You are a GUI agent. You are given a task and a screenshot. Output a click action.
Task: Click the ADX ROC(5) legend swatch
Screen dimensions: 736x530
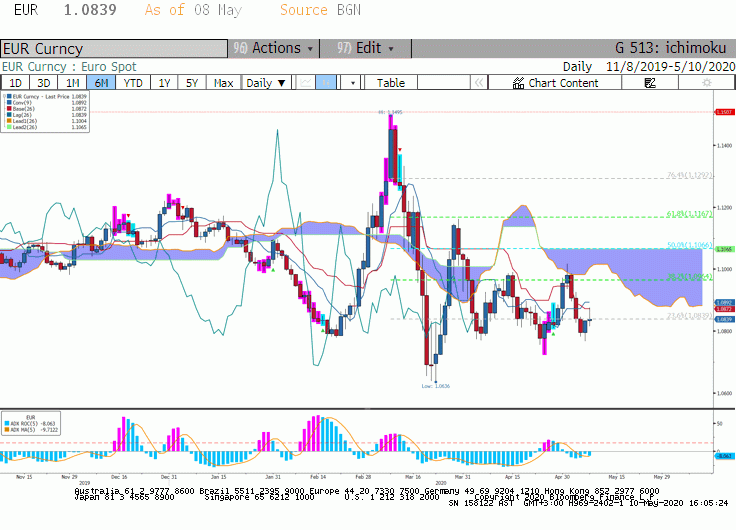[x=7, y=423]
